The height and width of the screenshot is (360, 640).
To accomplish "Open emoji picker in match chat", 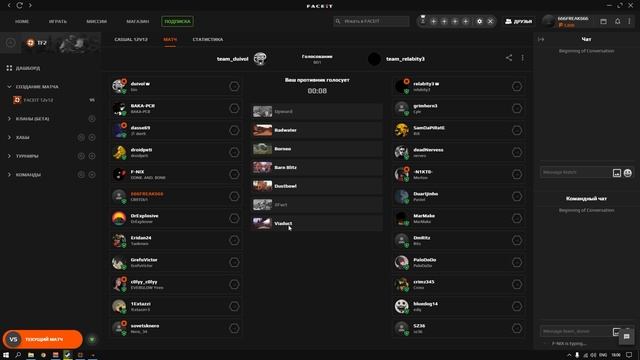I will click(628, 173).
